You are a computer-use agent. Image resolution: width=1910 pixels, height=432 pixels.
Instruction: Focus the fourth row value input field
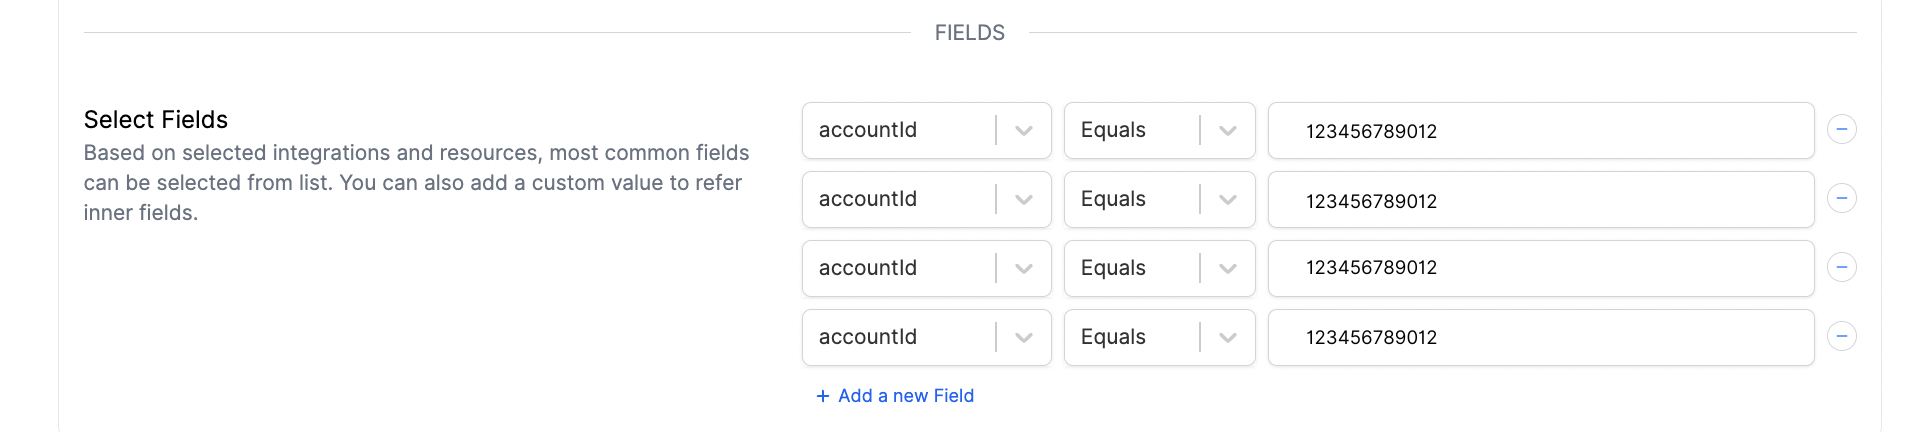1540,337
